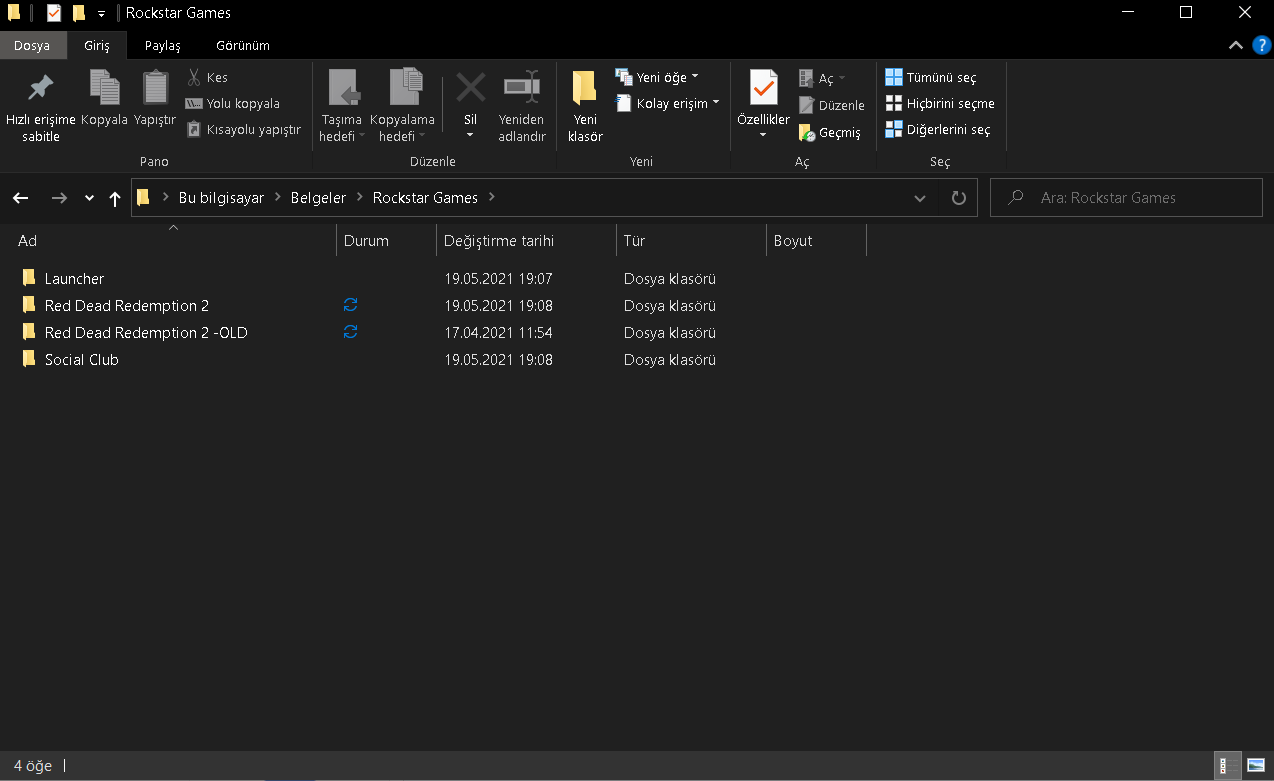Go back with the left arrow

pos(20,198)
